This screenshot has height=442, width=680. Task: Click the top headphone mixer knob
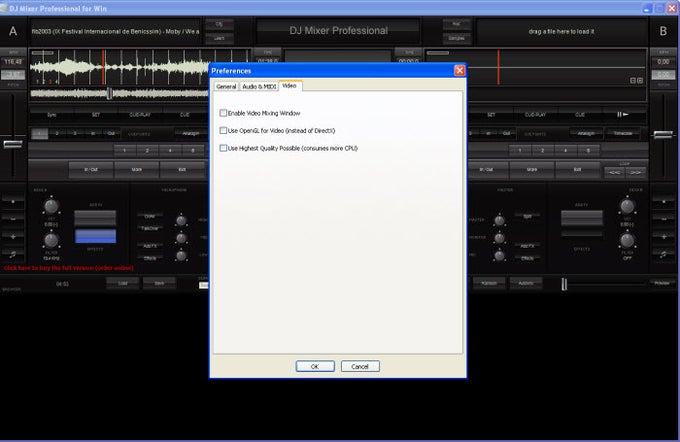181,221
